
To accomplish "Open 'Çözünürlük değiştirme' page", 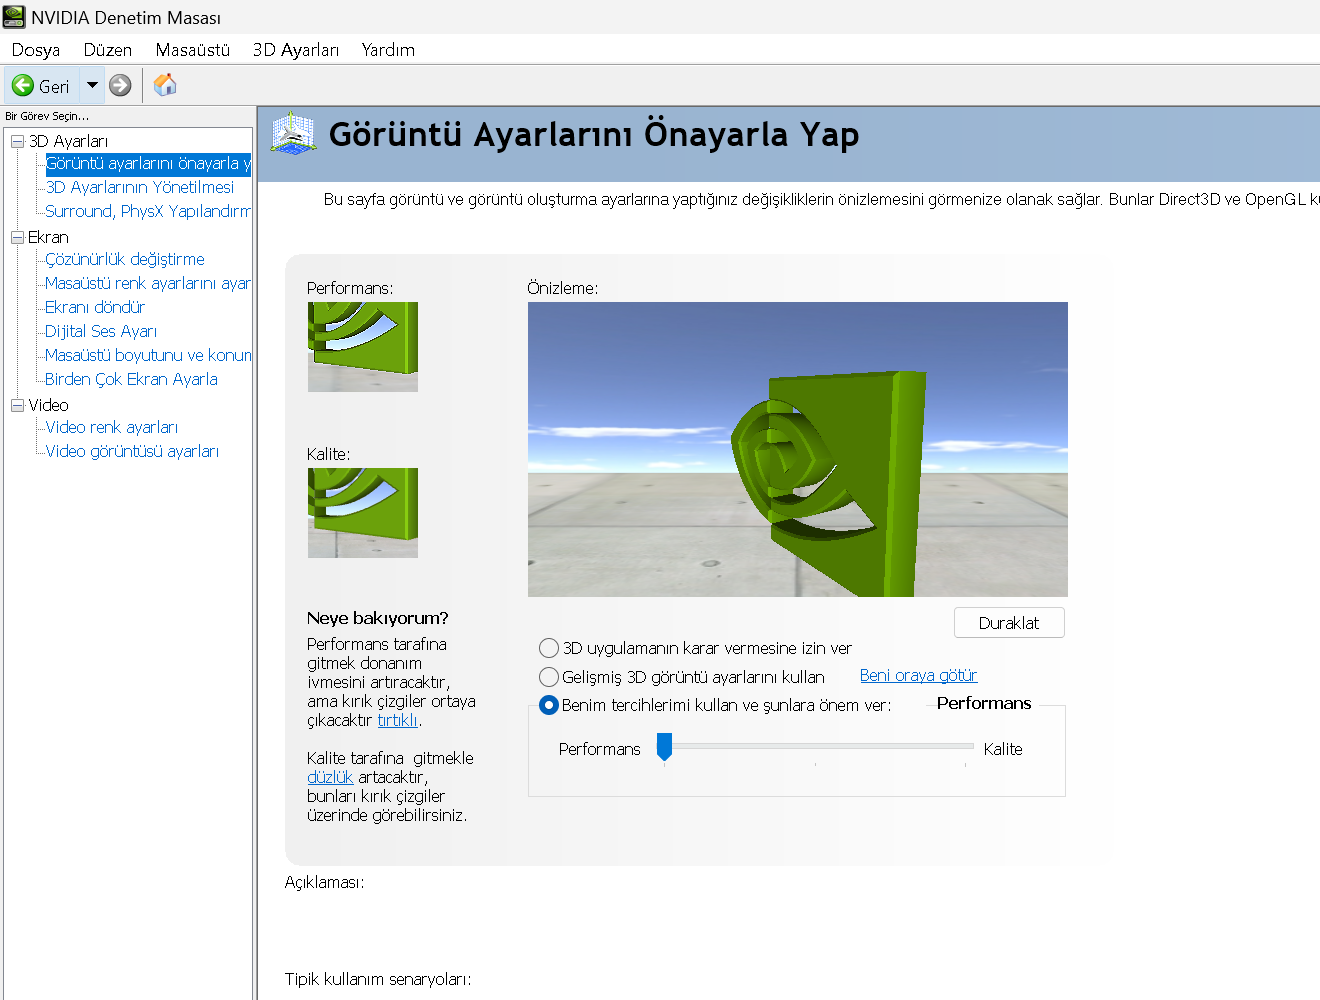I will point(125,259).
